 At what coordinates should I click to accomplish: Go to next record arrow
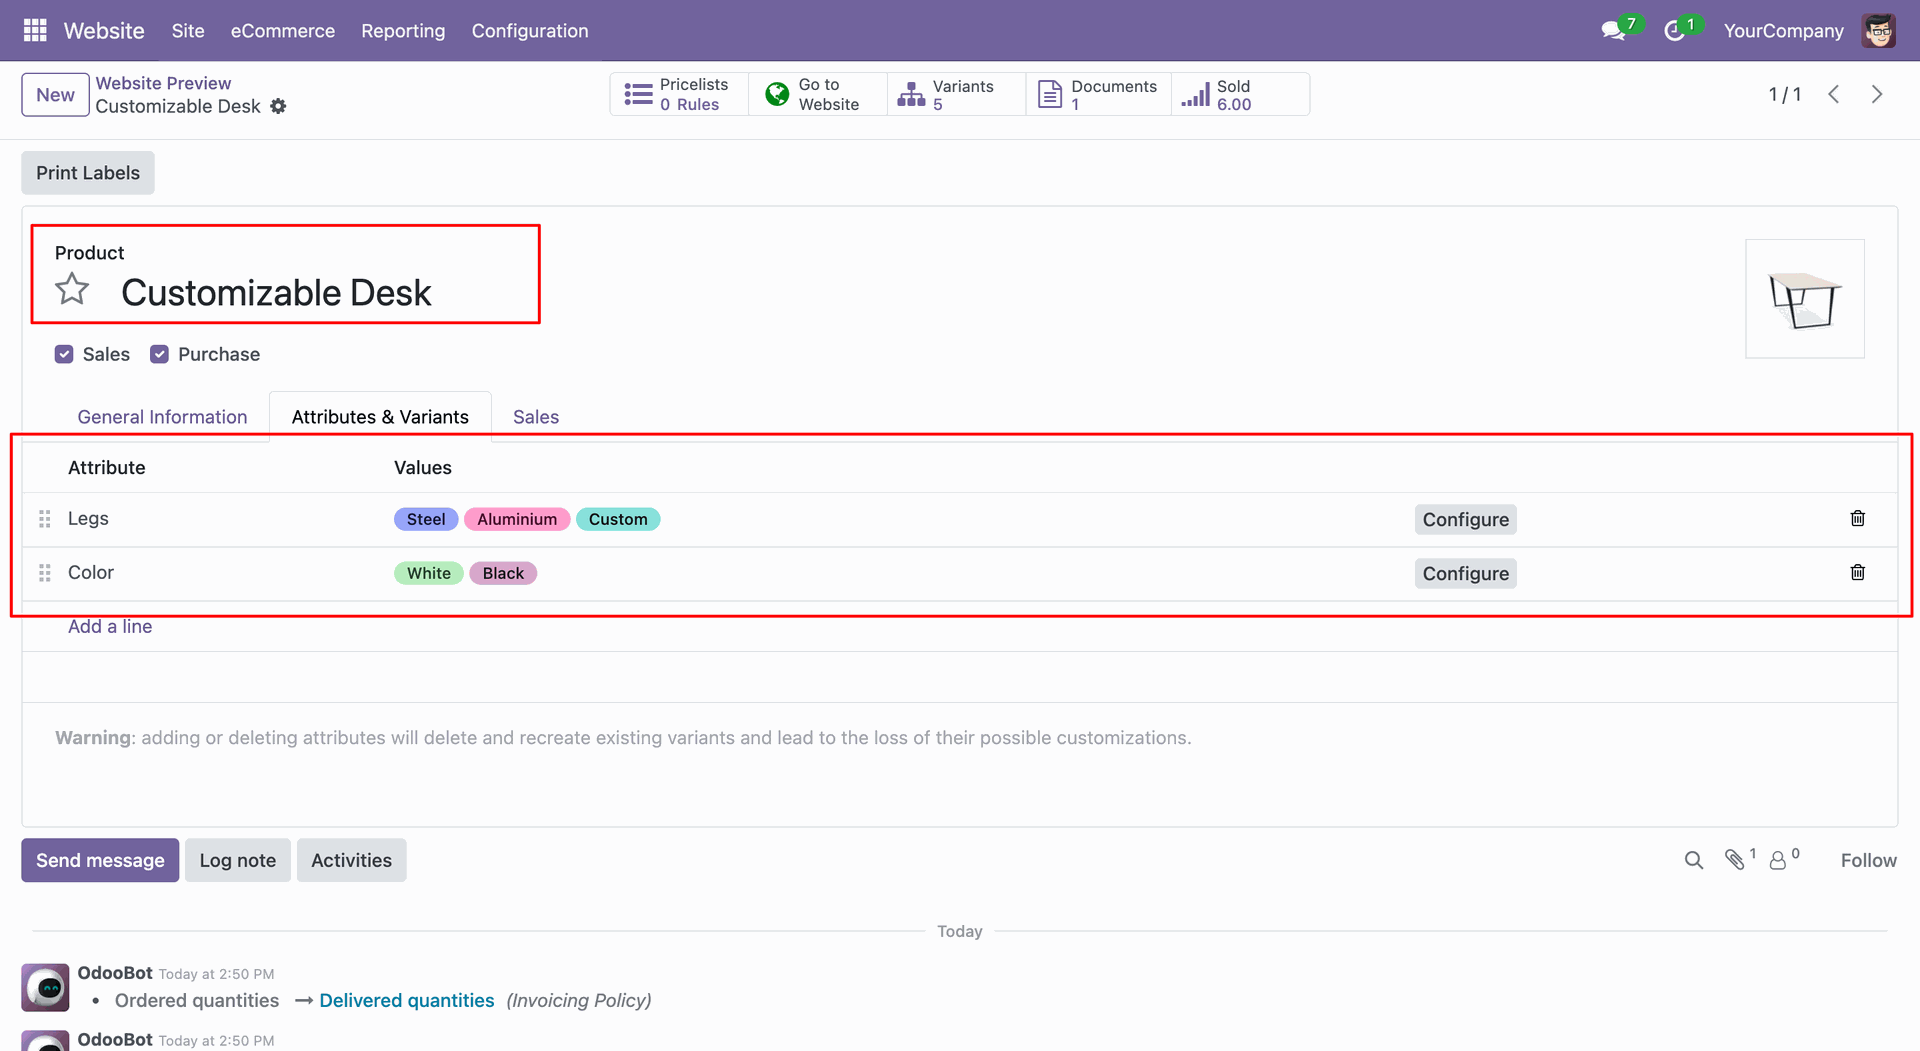pyautogui.click(x=1877, y=94)
